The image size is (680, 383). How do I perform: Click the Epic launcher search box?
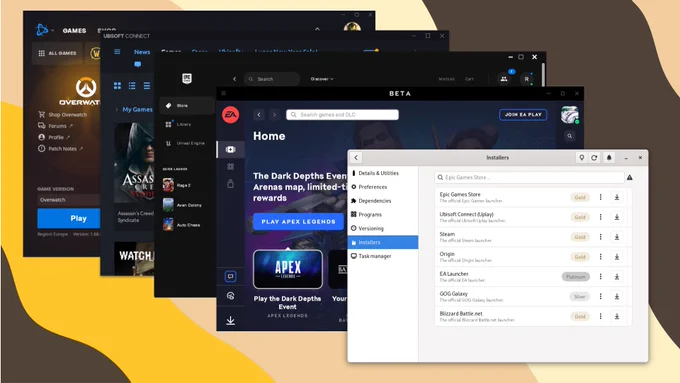(x=272, y=79)
